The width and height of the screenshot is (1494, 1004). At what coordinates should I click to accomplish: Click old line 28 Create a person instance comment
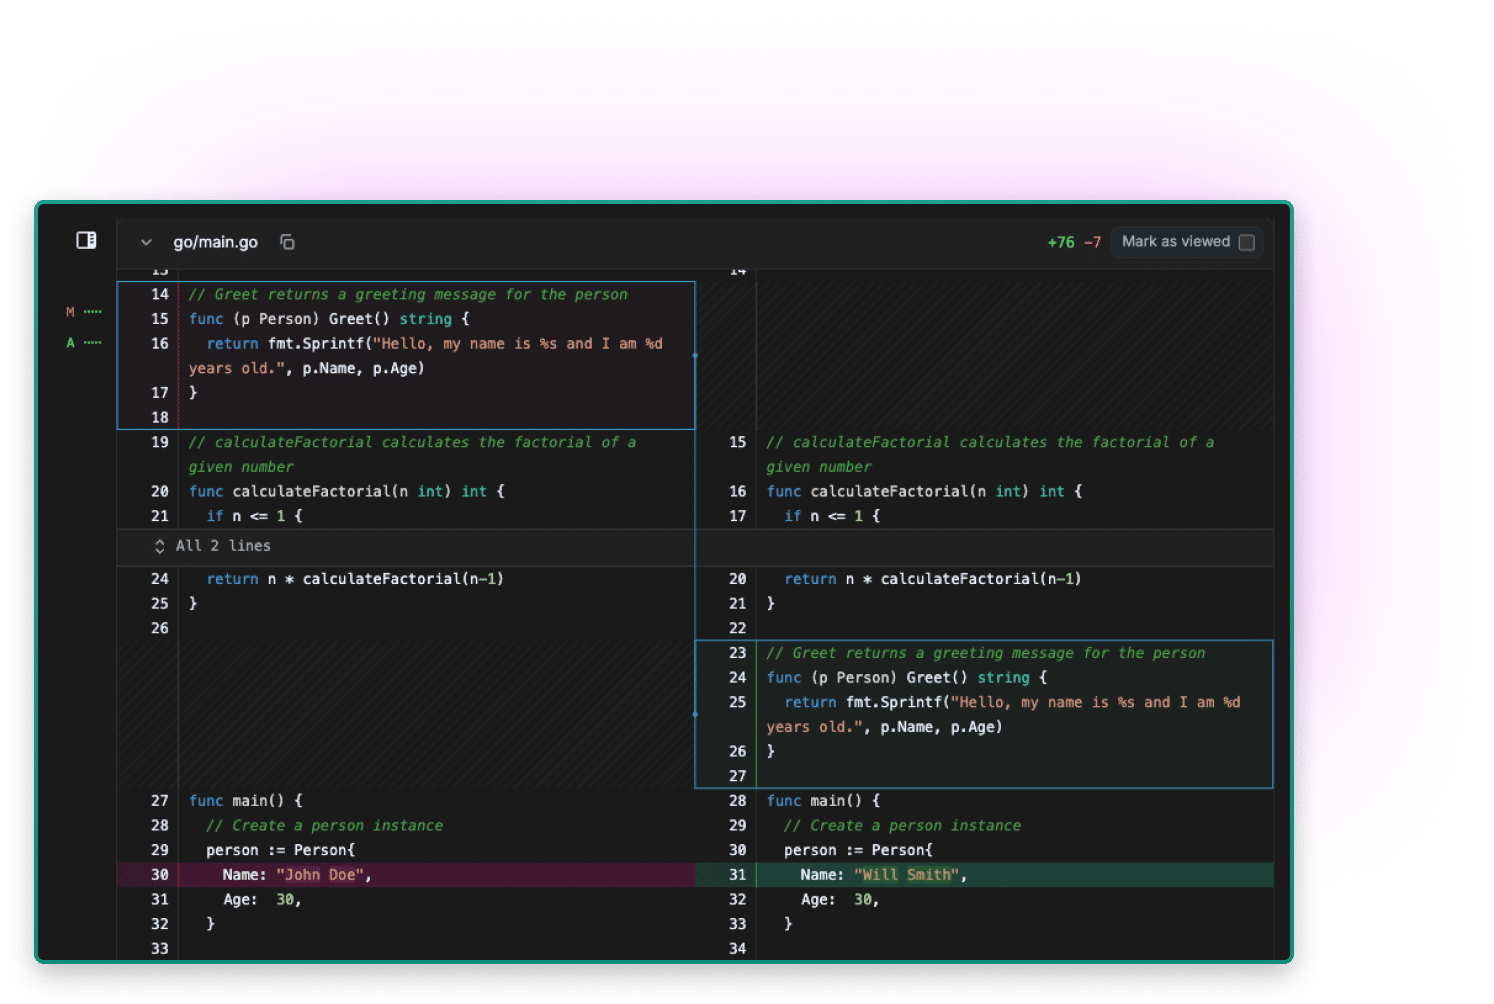tap(324, 826)
